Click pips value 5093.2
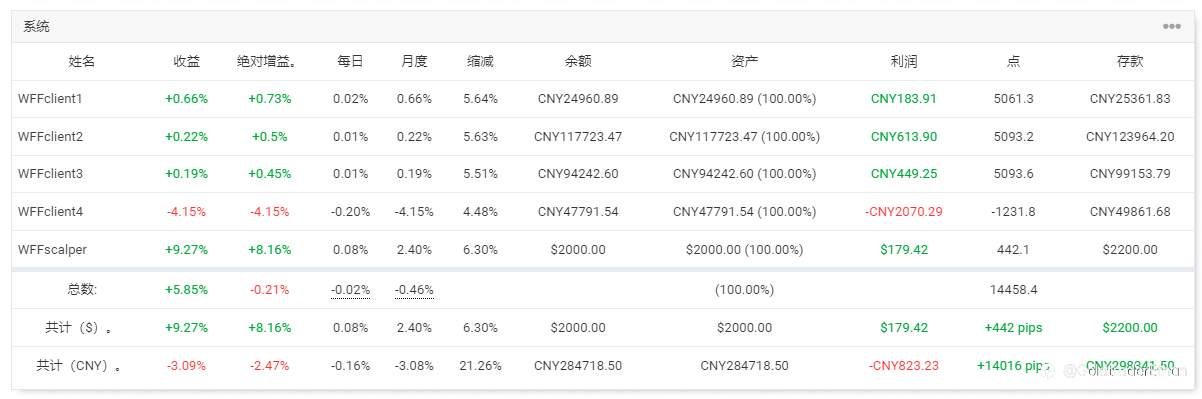Viewport: 1202px width, 399px height. tap(1014, 137)
